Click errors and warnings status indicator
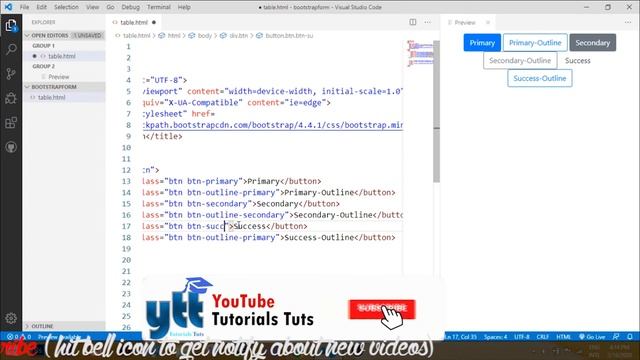The image size is (640, 360). (19, 337)
